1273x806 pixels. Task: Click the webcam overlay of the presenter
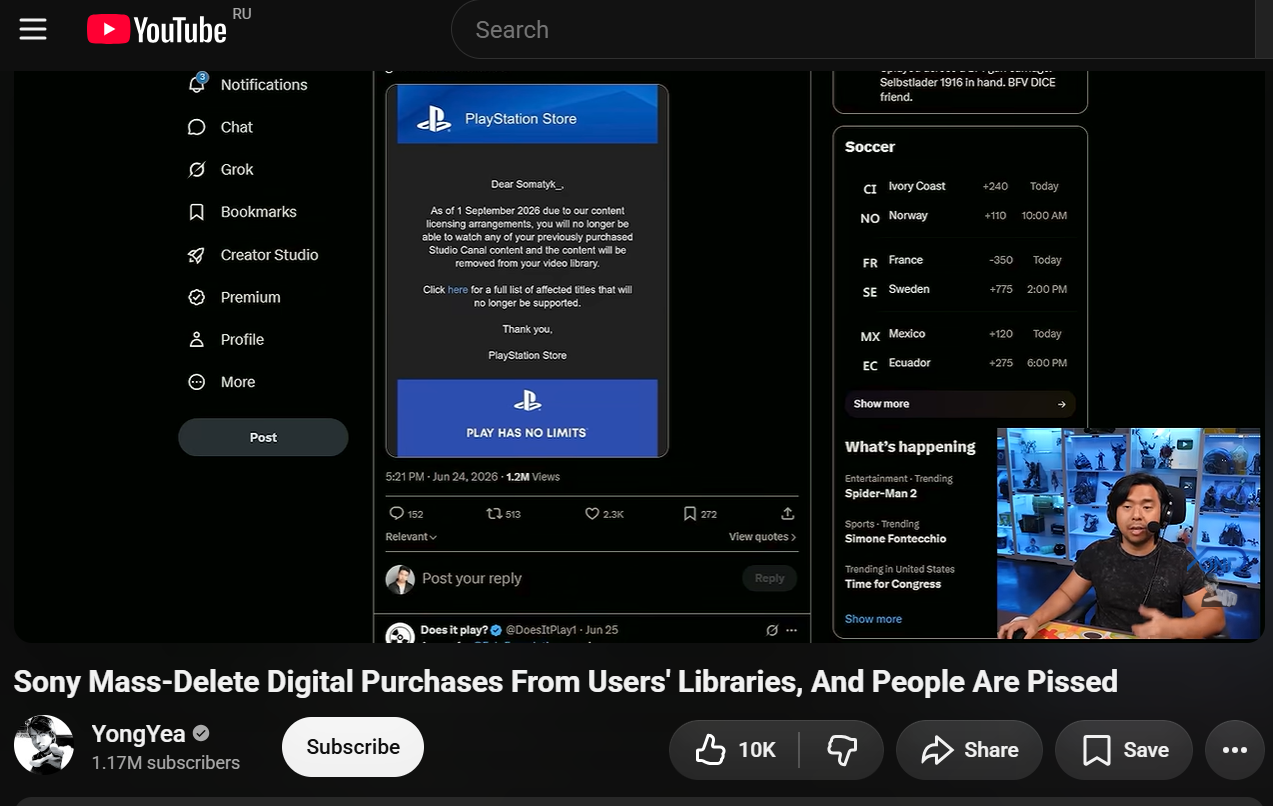pyautogui.click(x=1128, y=533)
